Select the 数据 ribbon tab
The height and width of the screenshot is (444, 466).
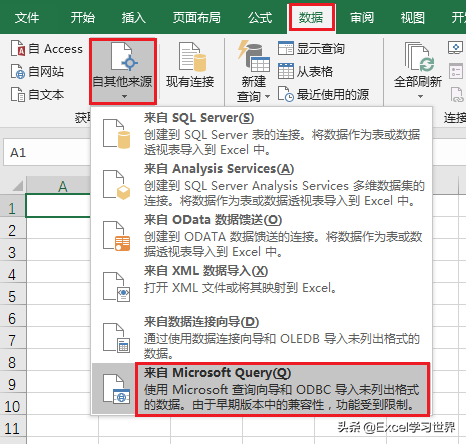(311, 18)
